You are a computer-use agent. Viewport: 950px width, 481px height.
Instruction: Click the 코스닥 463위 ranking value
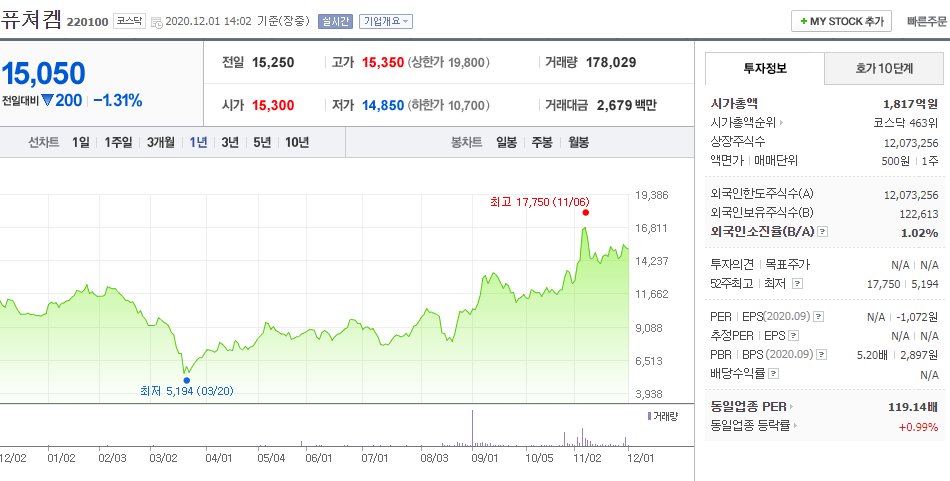906,123
